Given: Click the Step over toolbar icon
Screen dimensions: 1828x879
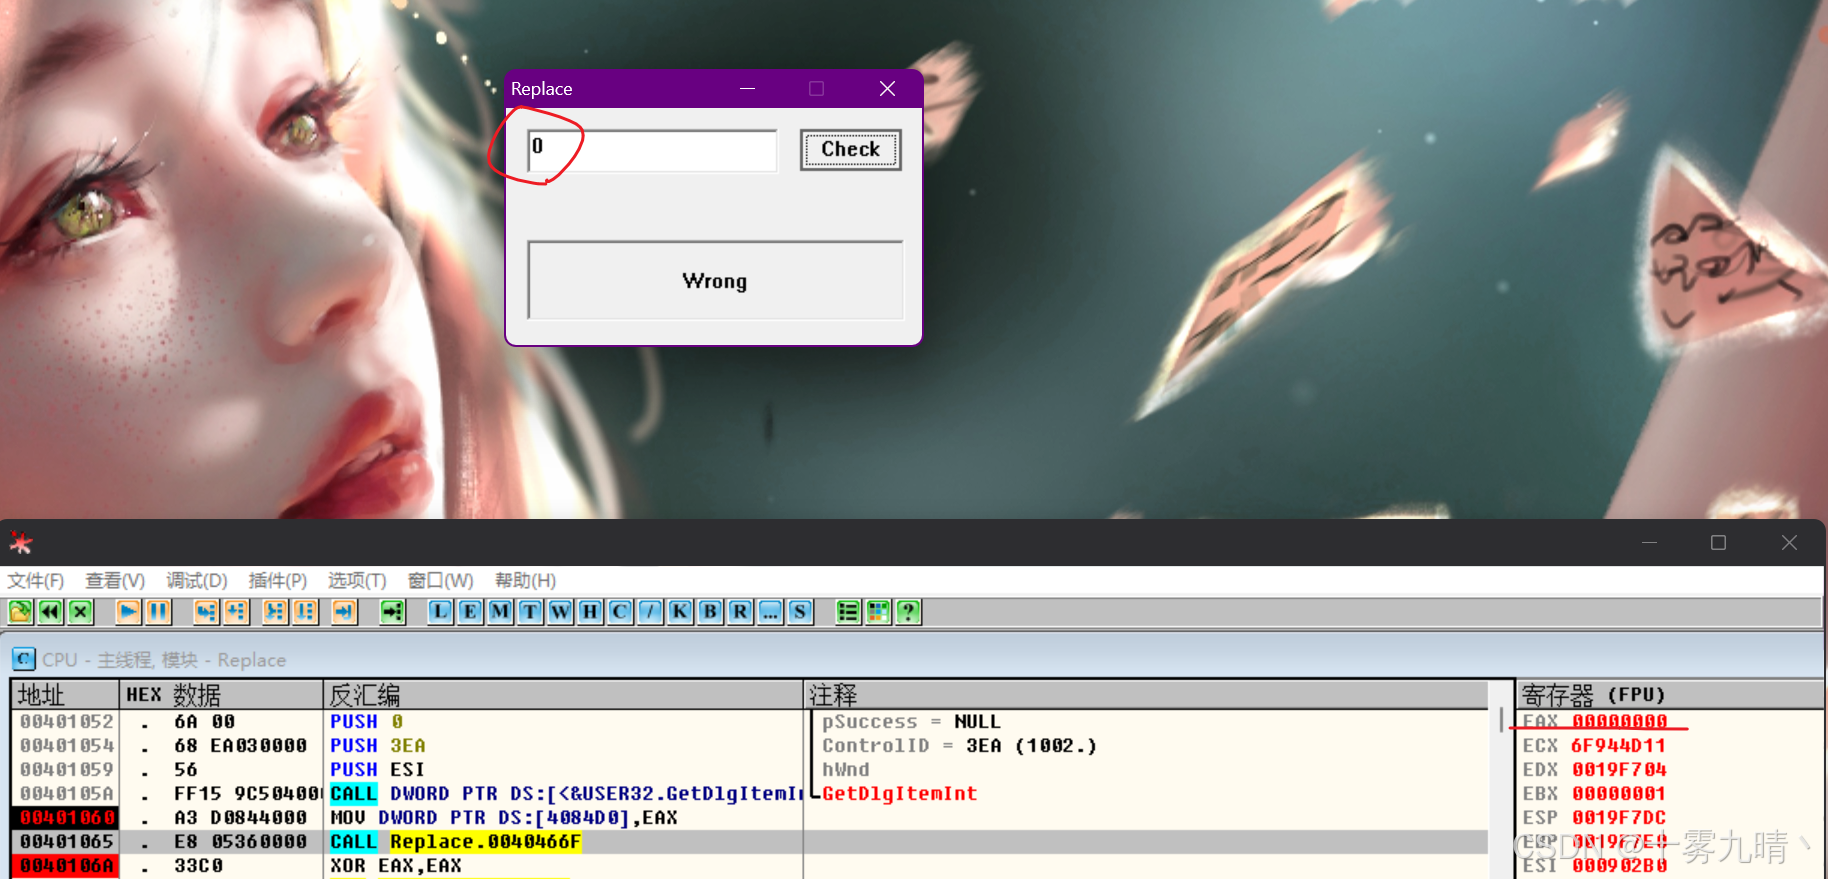Looking at the screenshot, I should click(x=236, y=612).
